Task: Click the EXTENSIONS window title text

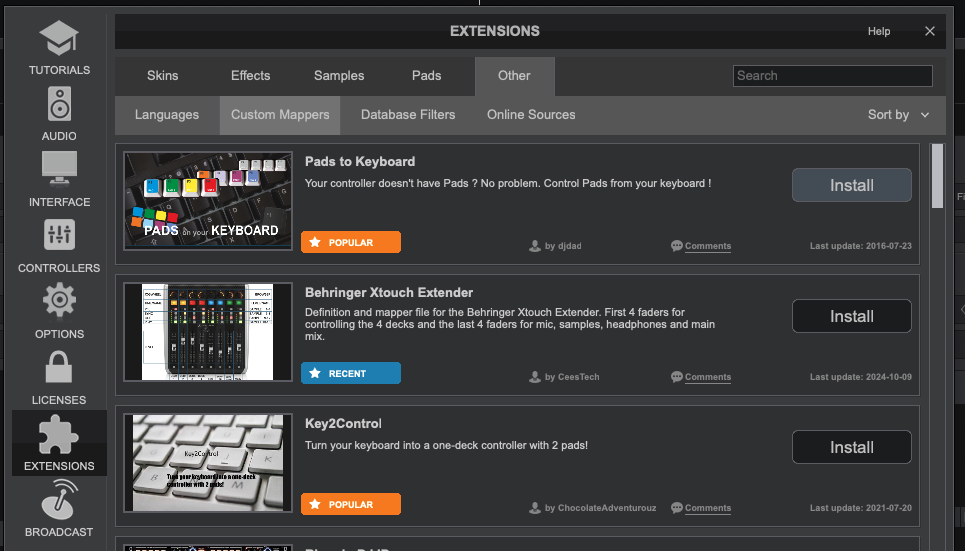Action: pyautogui.click(x=495, y=31)
